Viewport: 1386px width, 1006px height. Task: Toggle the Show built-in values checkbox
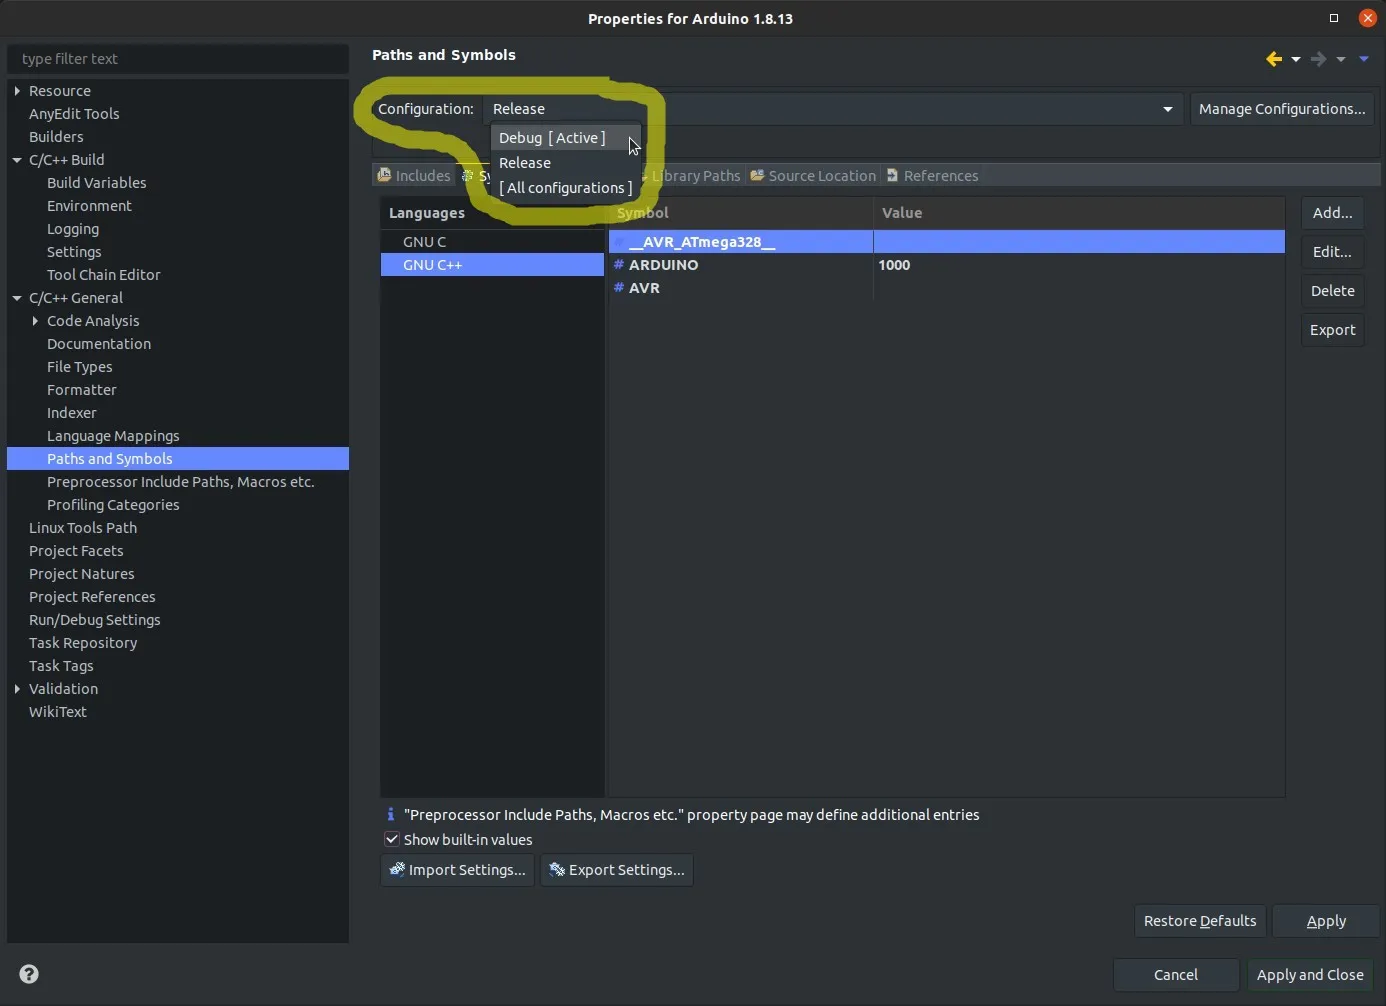pyautogui.click(x=392, y=839)
